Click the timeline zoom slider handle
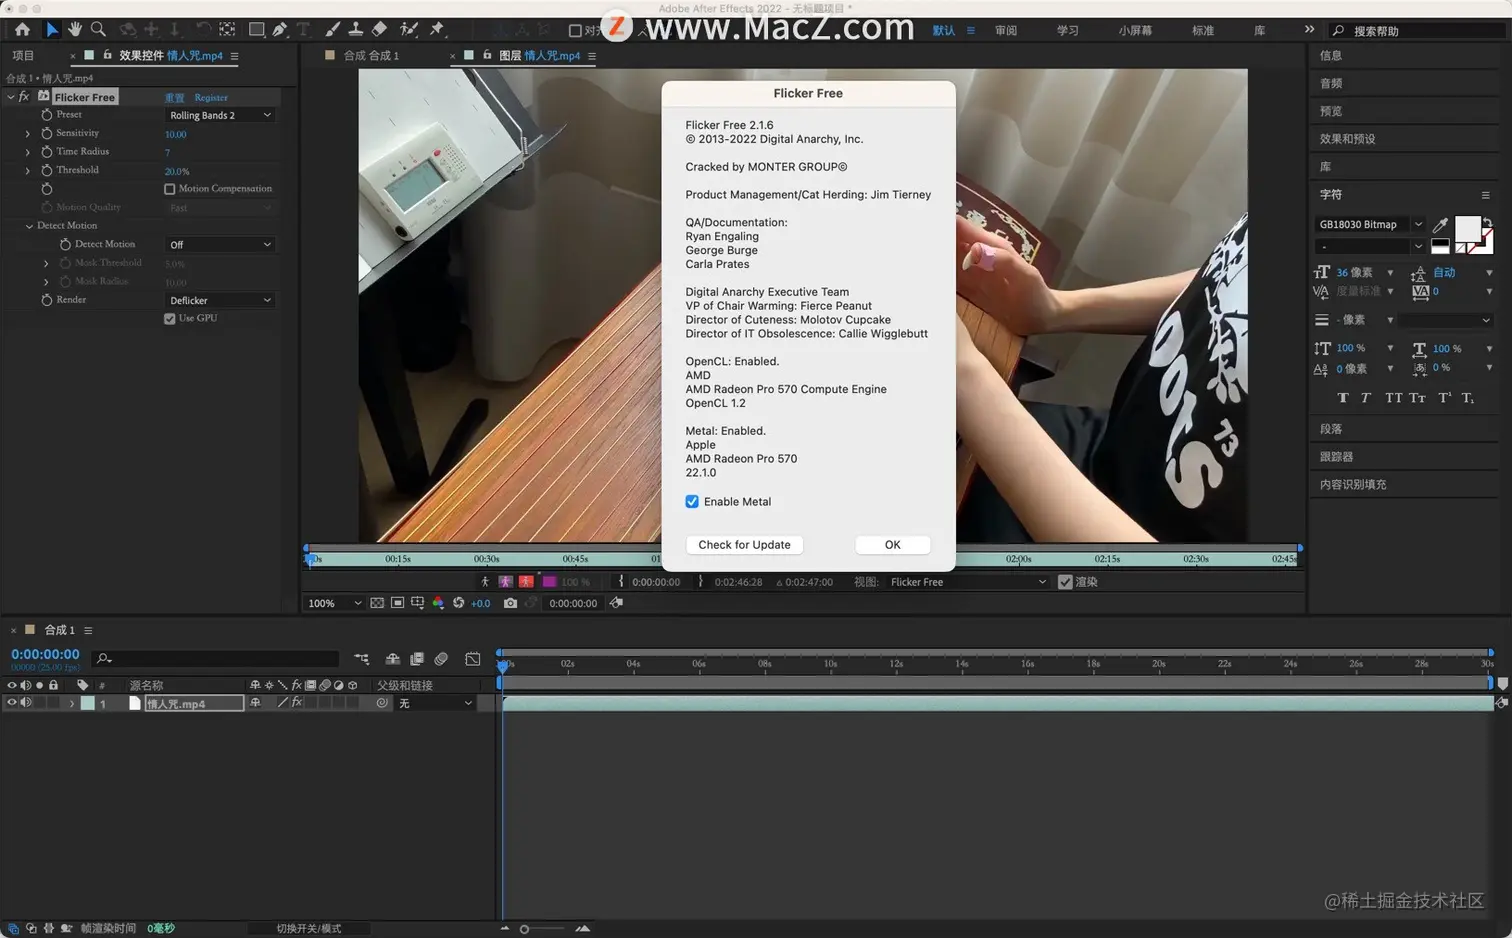1512x938 pixels. click(524, 929)
